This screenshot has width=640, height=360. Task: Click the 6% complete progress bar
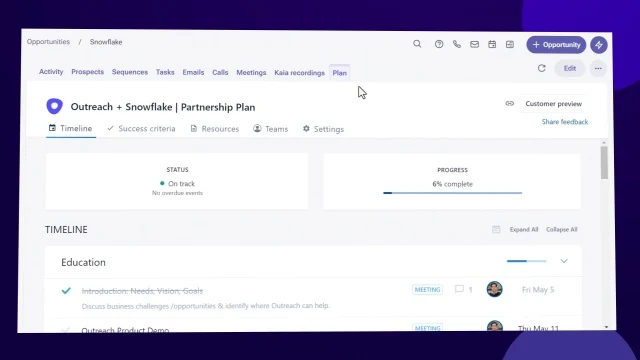[452, 193]
